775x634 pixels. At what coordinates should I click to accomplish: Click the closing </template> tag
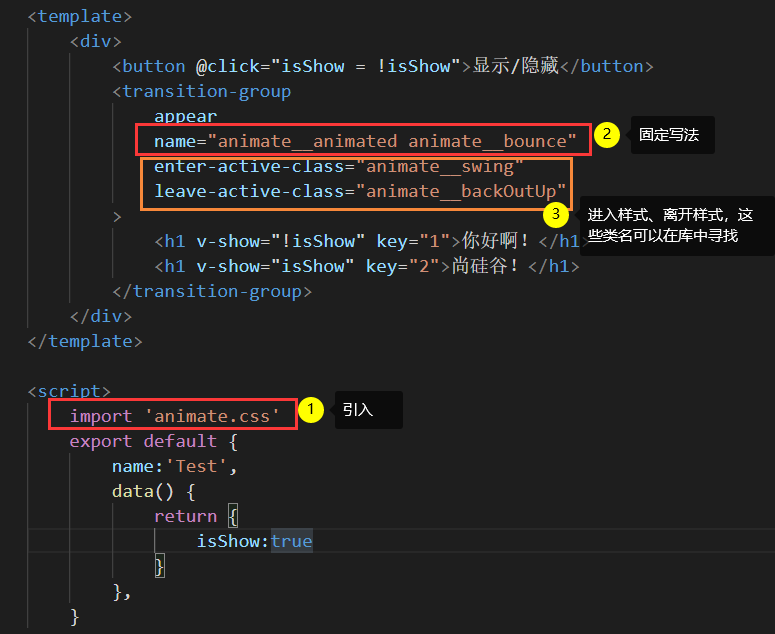point(85,341)
